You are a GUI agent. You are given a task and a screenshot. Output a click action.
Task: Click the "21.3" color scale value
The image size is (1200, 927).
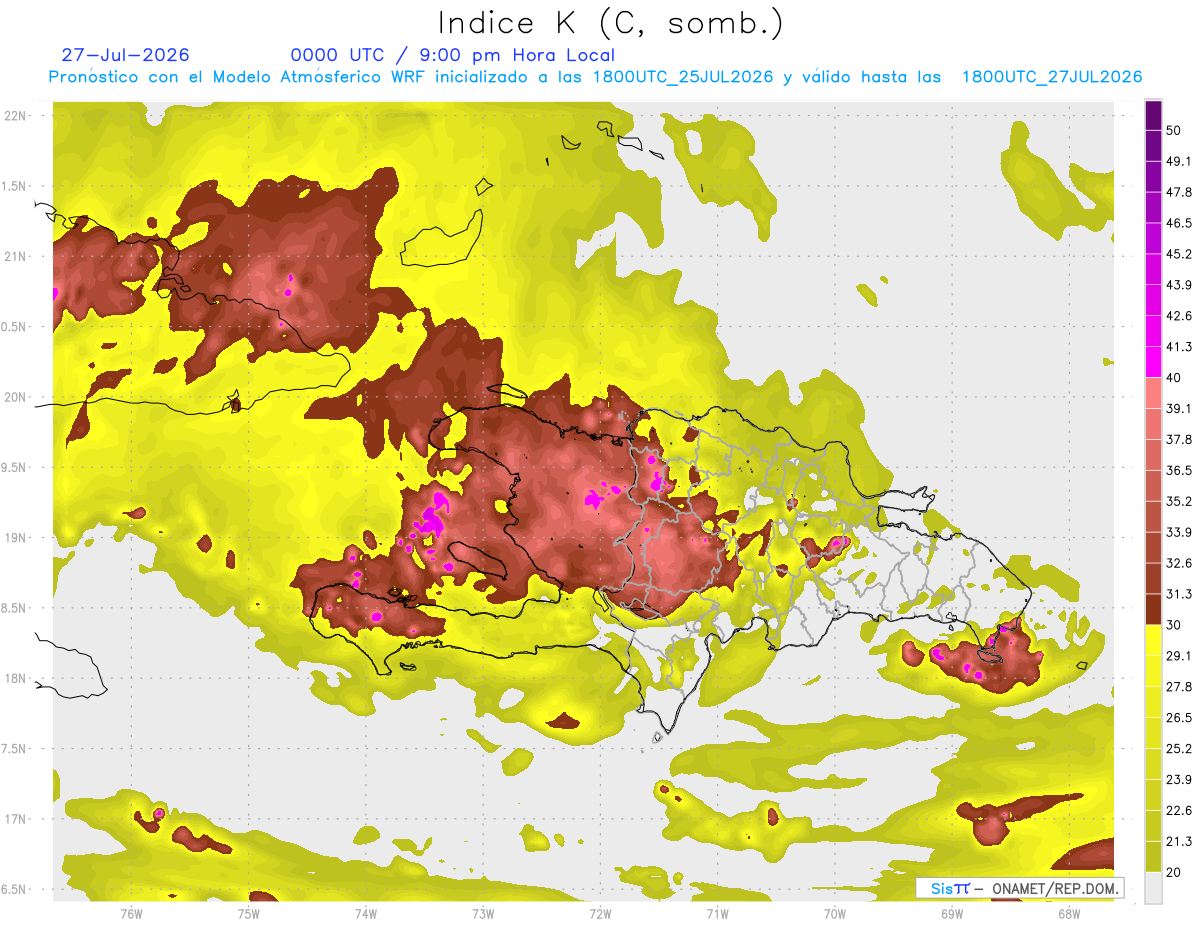click(x=1179, y=842)
